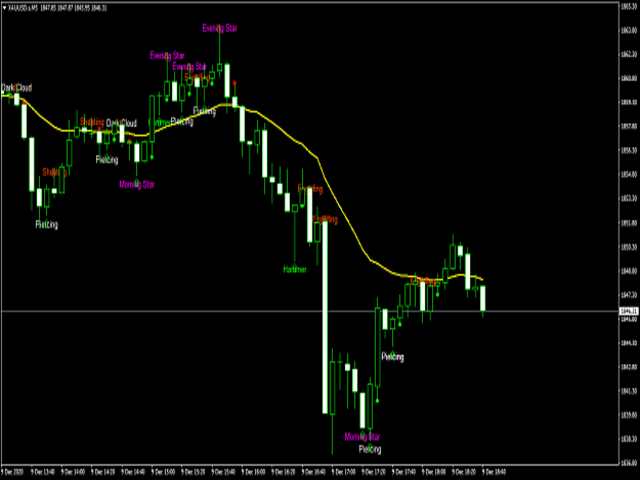The image size is (640, 480).
Task: Click the 1853.30 price axis label
Action: point(629,198)
